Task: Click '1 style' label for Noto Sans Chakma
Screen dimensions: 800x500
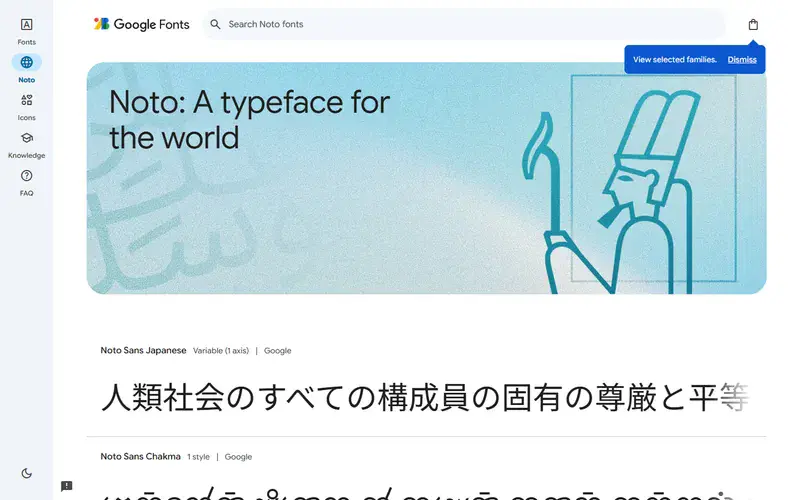Action: [198, 457]
